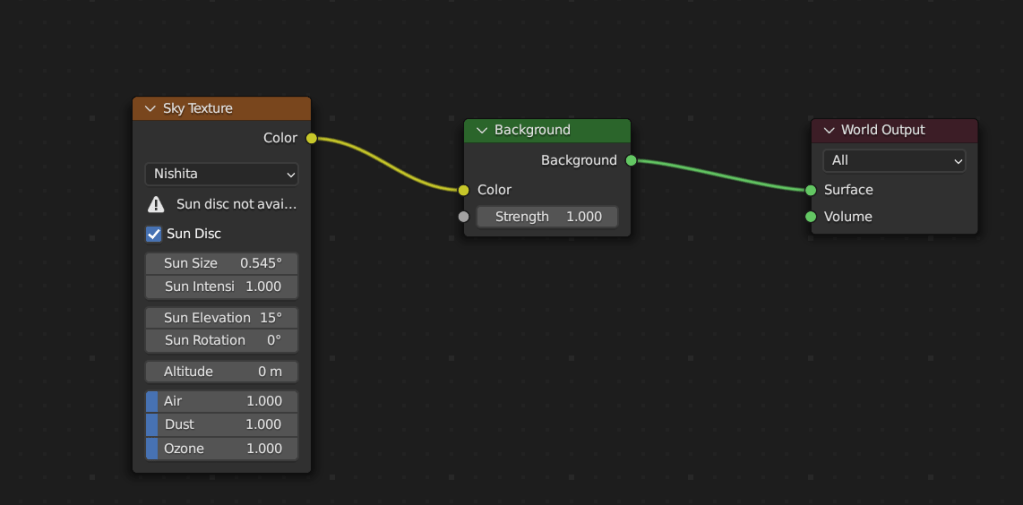Viewport: 1023px width, 505px height.
Task: Collapse the Sky Texture node
Action: 150,109
